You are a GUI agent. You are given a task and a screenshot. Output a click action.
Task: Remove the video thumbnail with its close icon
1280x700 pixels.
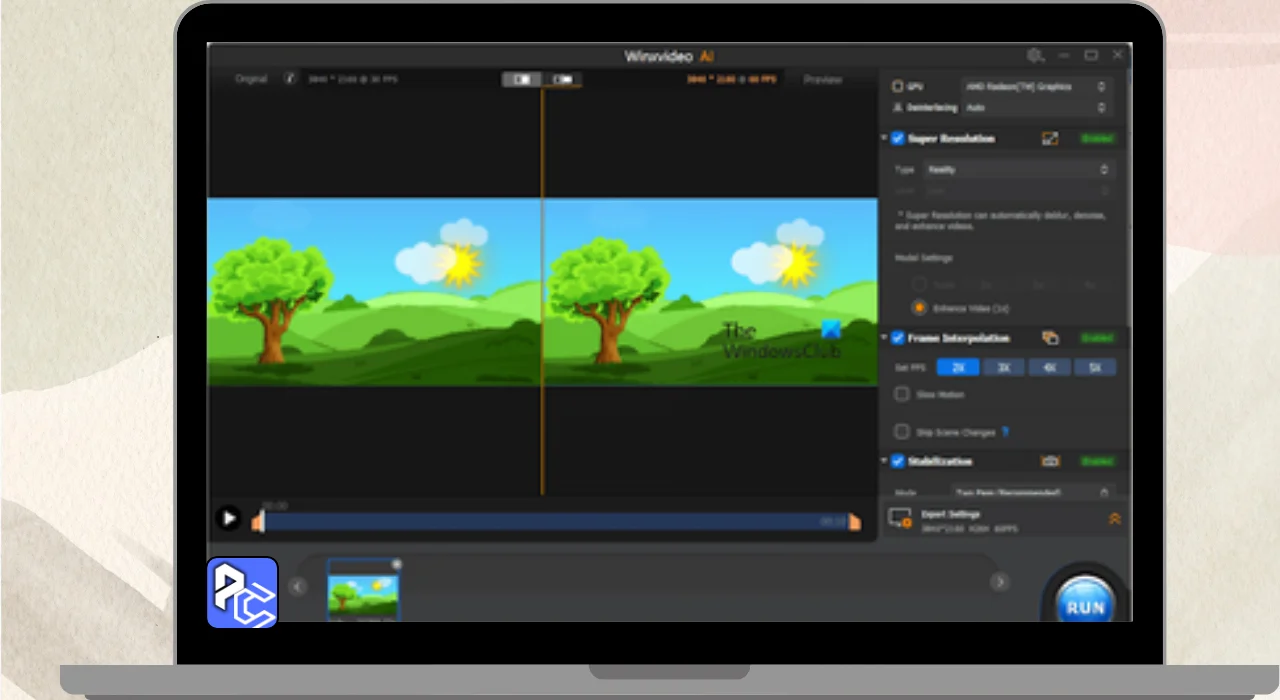tap(396, 564)
